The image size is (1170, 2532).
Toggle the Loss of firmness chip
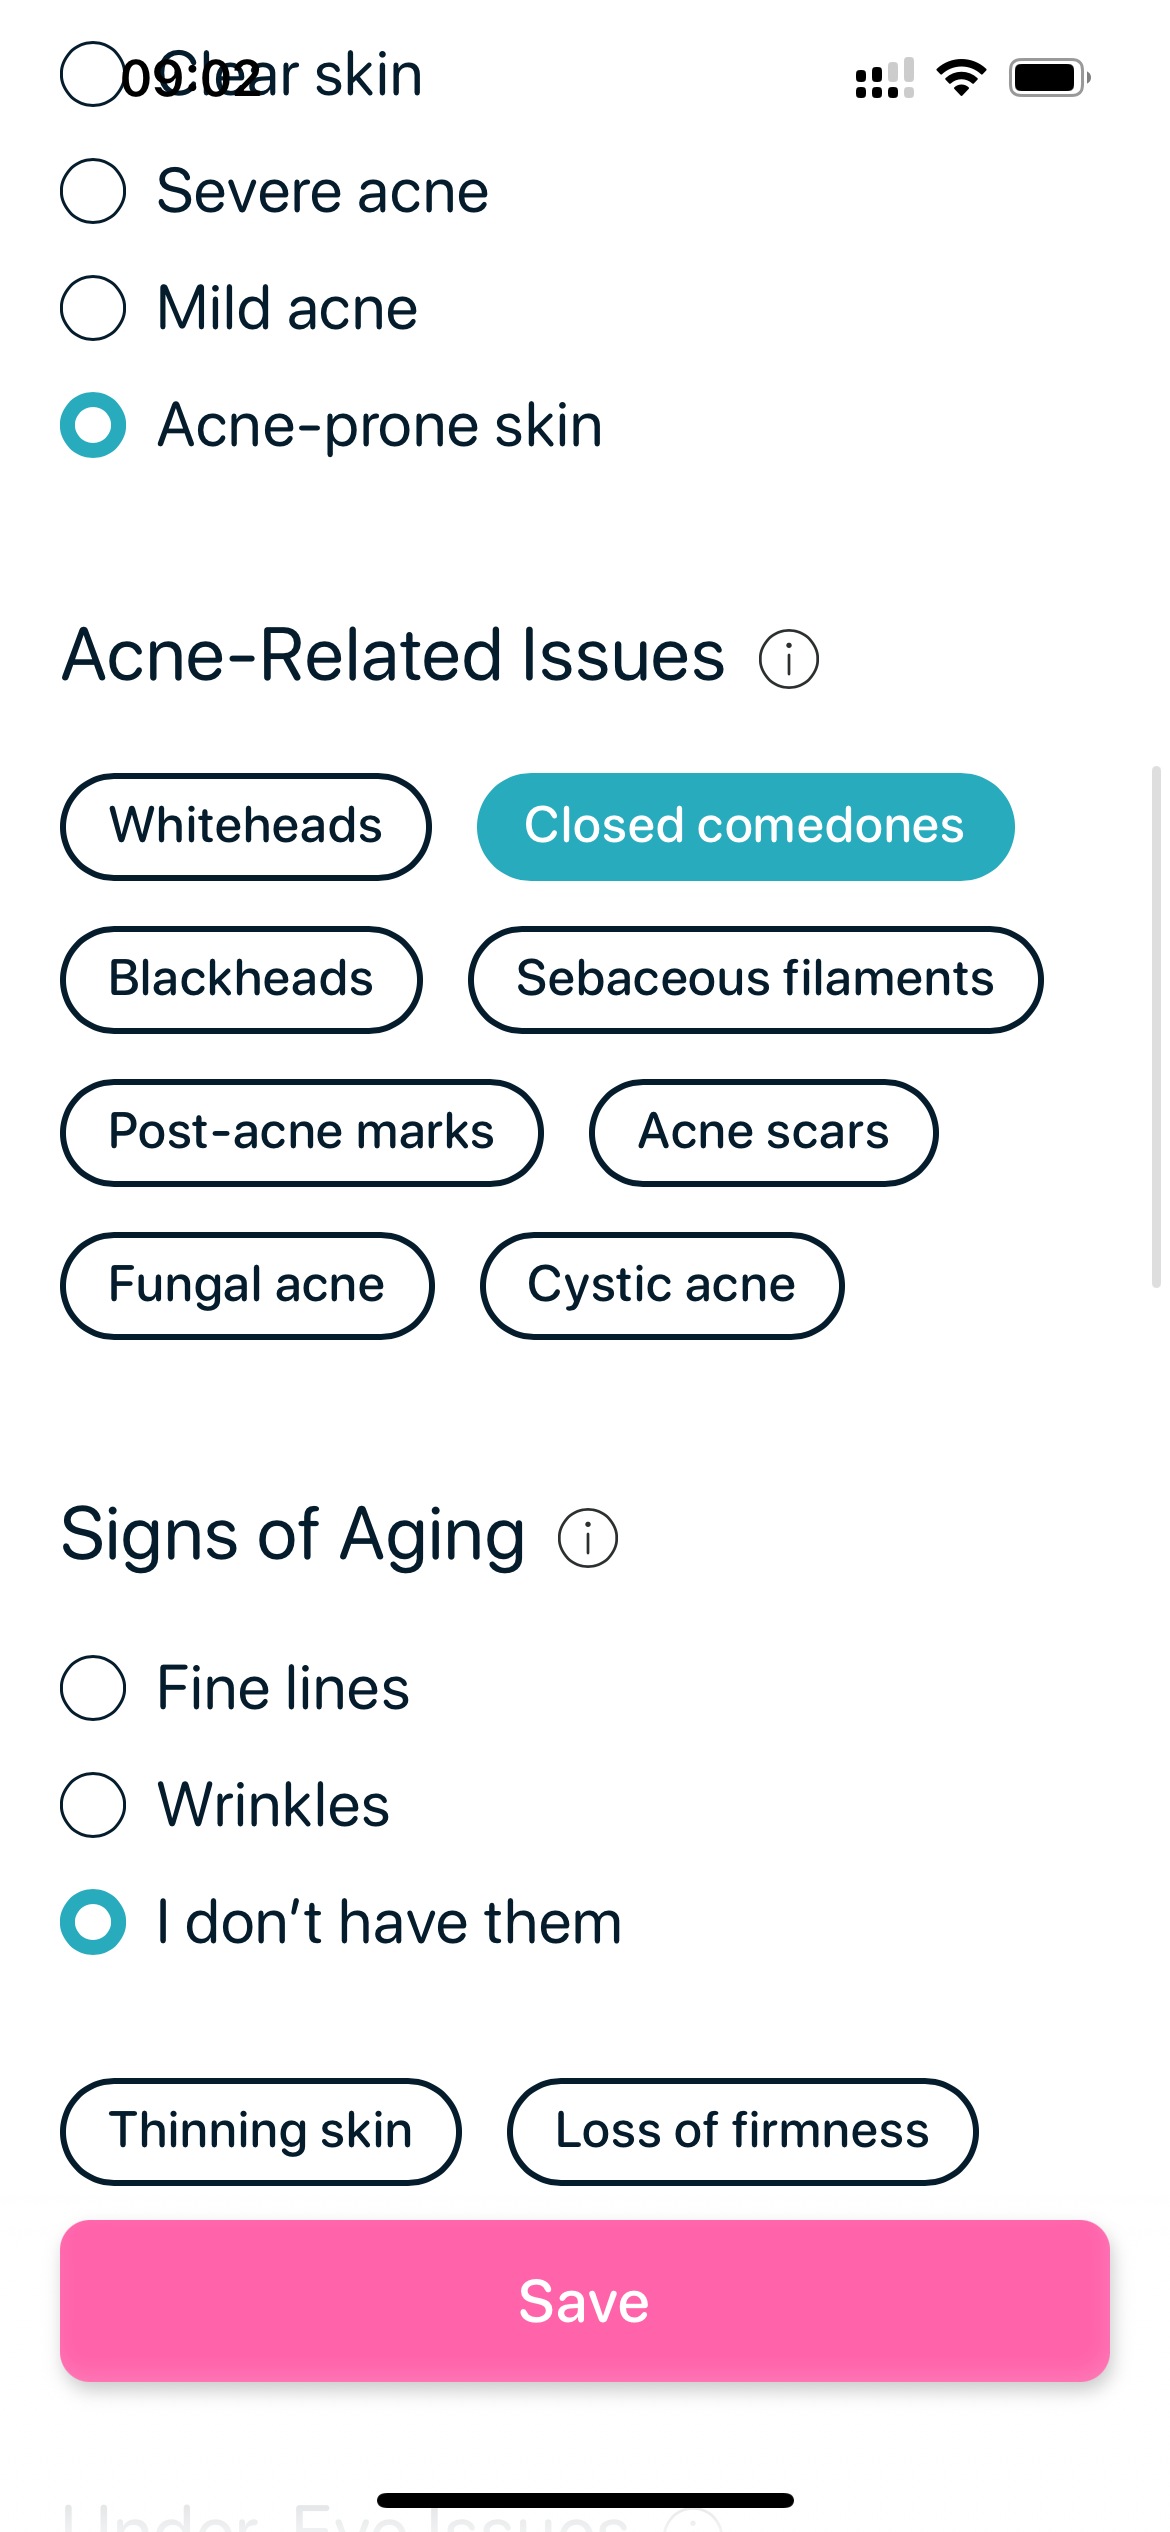(x=743, y=2131)
